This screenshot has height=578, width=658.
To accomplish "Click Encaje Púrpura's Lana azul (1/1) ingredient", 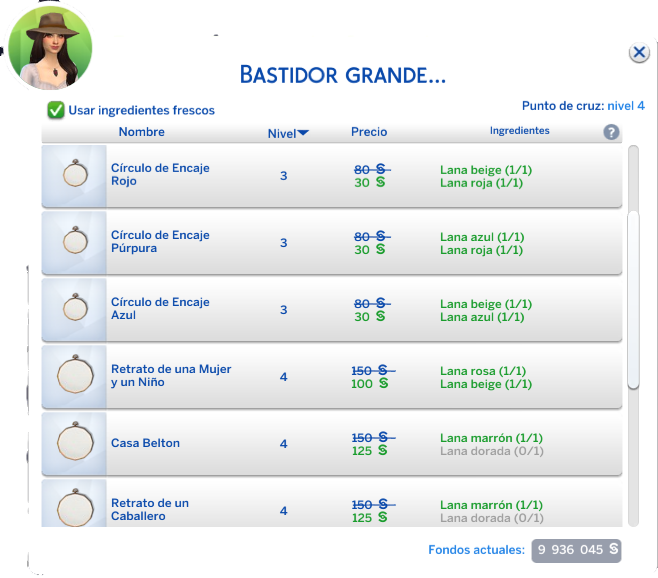I will (x=482, y=237).
